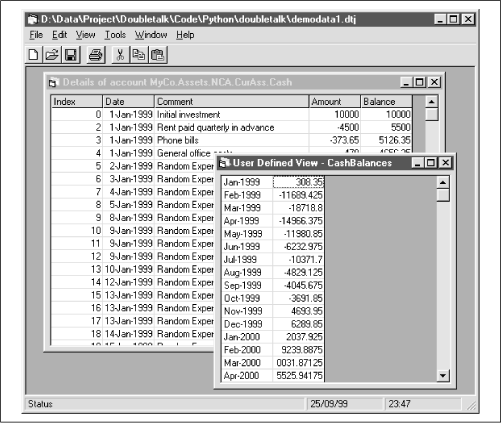Screen dimensions: 502x424
Task: Select the Jan-1999 value 308.35 cell
Action: pos(298,182)
